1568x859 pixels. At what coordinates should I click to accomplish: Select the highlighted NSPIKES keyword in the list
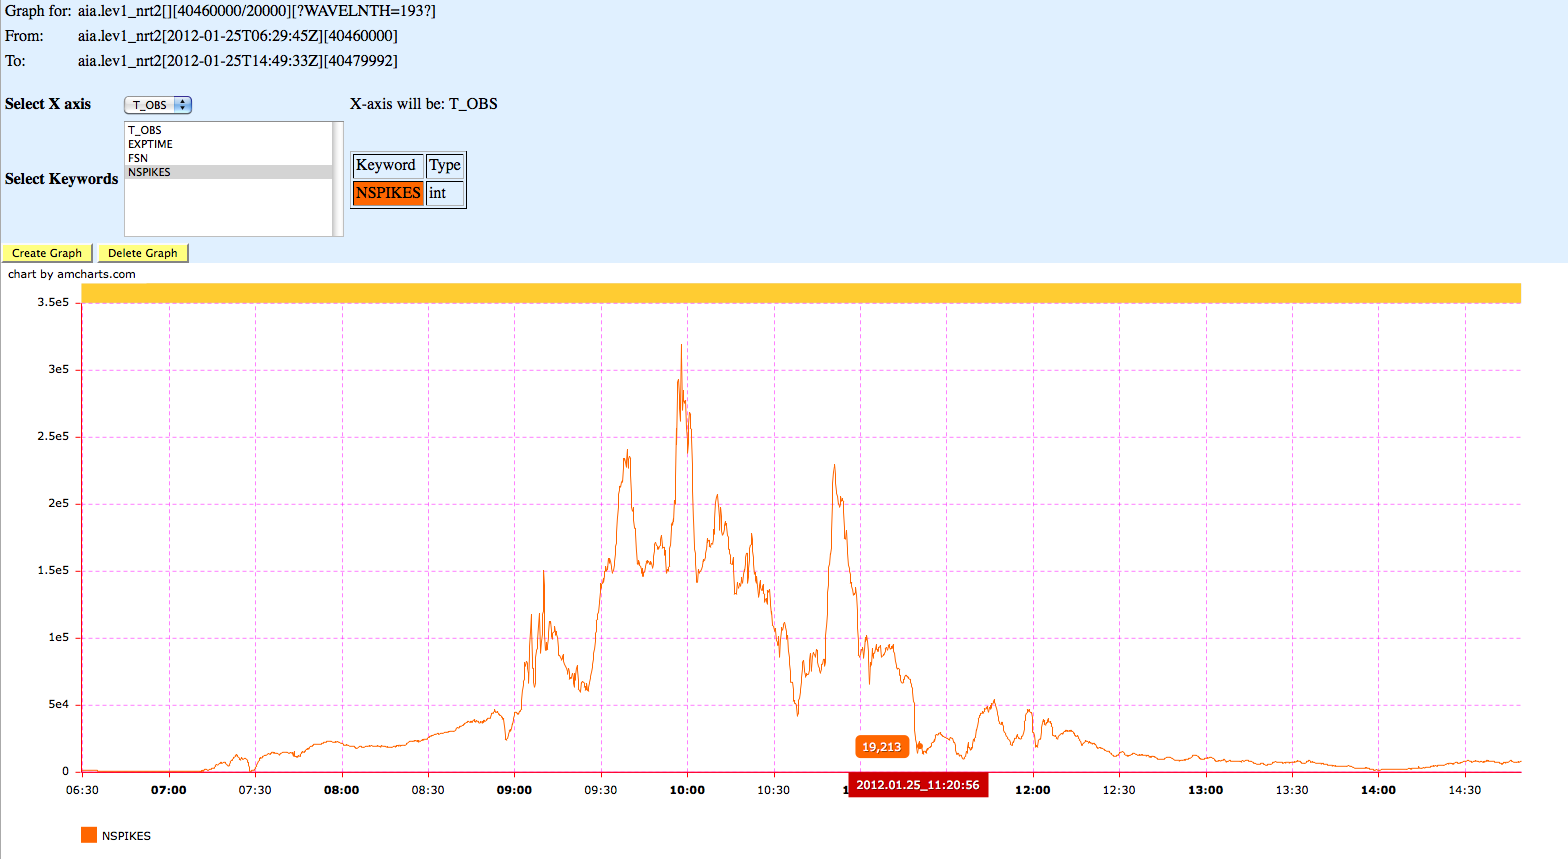tap(149, 172)
